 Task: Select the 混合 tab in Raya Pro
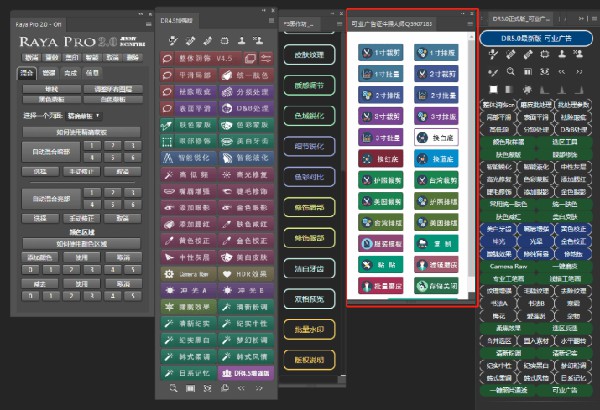(x=26, y=73)
